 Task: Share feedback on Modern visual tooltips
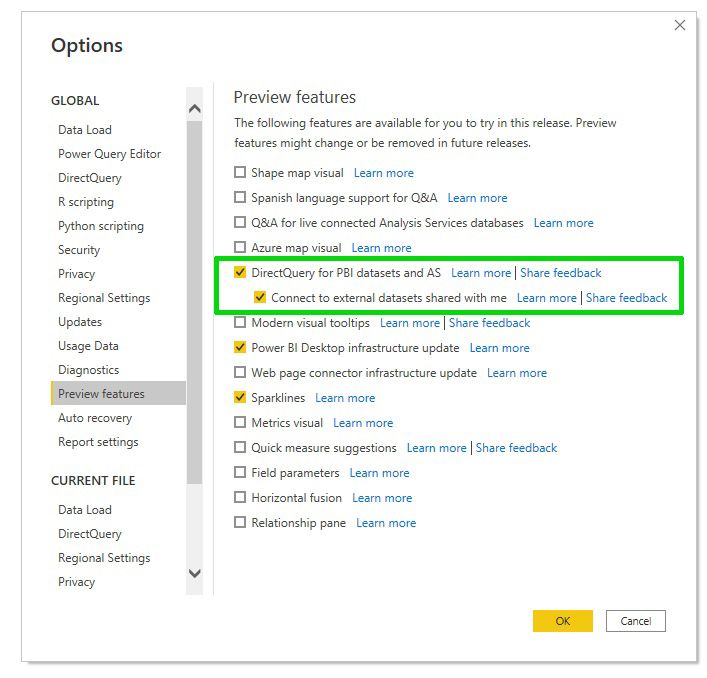pyautogui.click(x=490, y=323)
